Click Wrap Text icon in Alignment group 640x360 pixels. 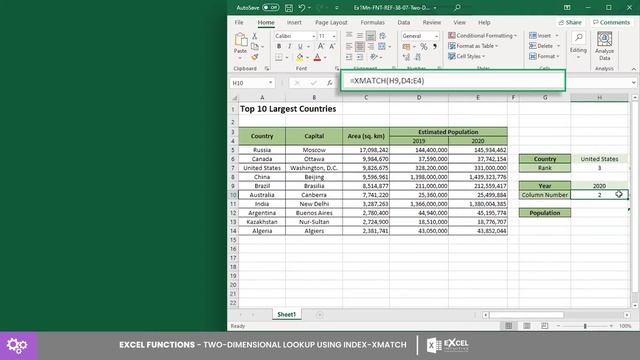[382, 36]
